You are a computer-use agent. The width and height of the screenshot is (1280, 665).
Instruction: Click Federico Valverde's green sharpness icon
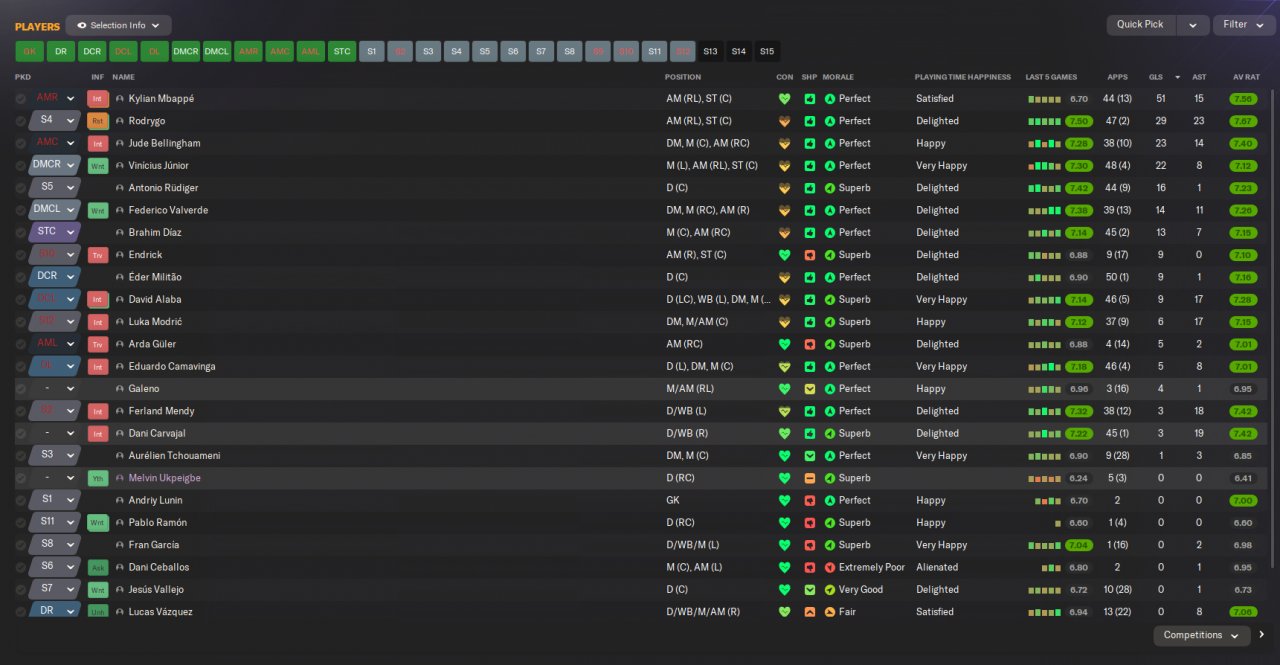tap(810, 210)
